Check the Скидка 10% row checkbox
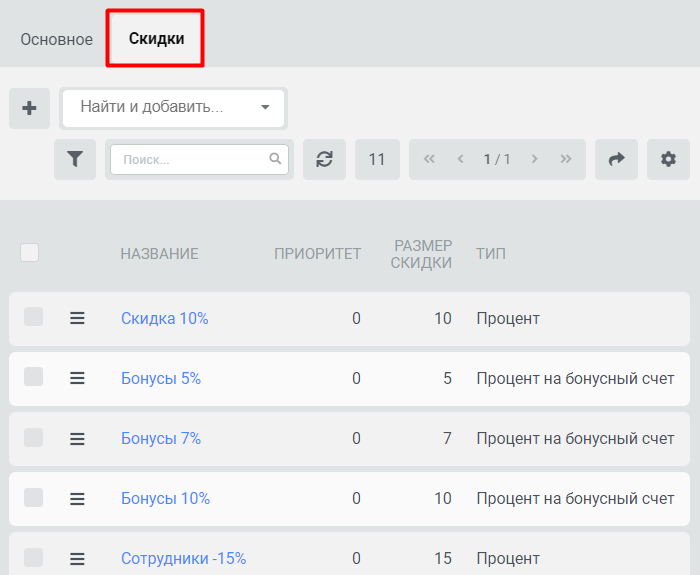700x575 pixels. tap(33, 317)
